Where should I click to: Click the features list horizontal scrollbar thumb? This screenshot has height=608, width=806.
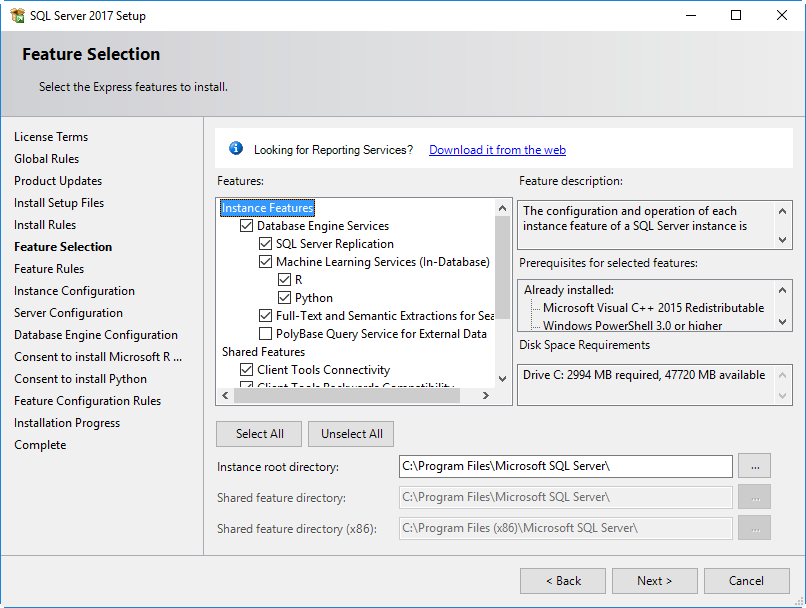coord(347,395)
